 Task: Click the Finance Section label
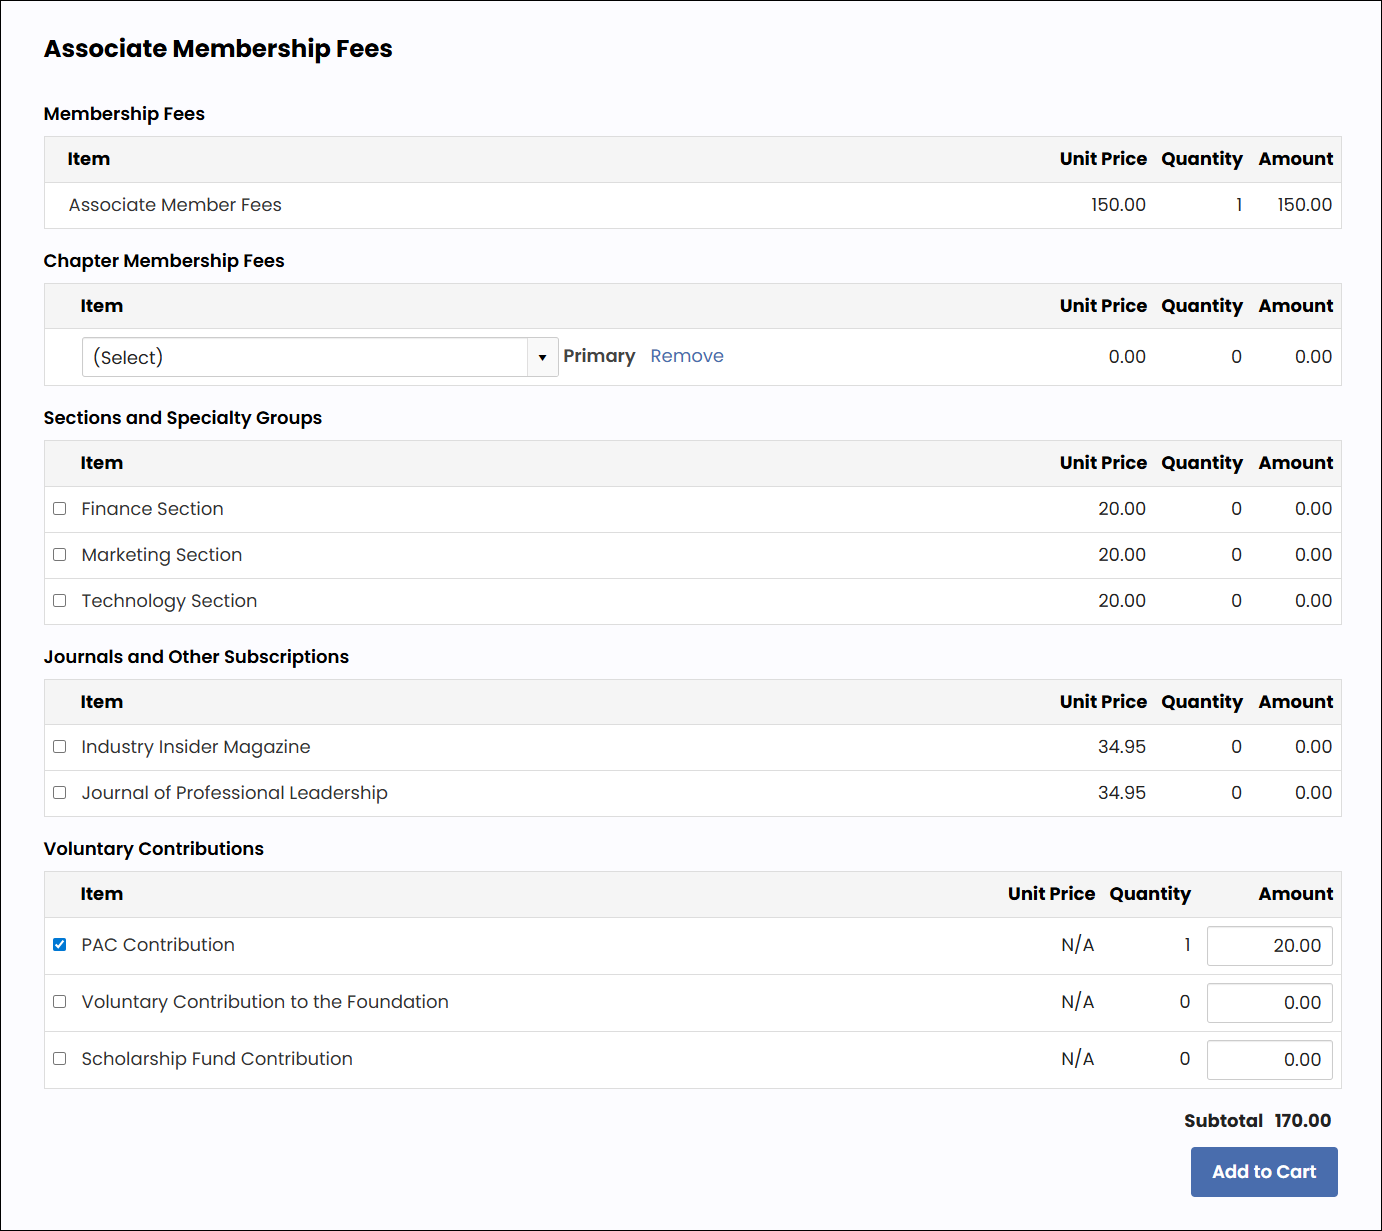point(152,509)
